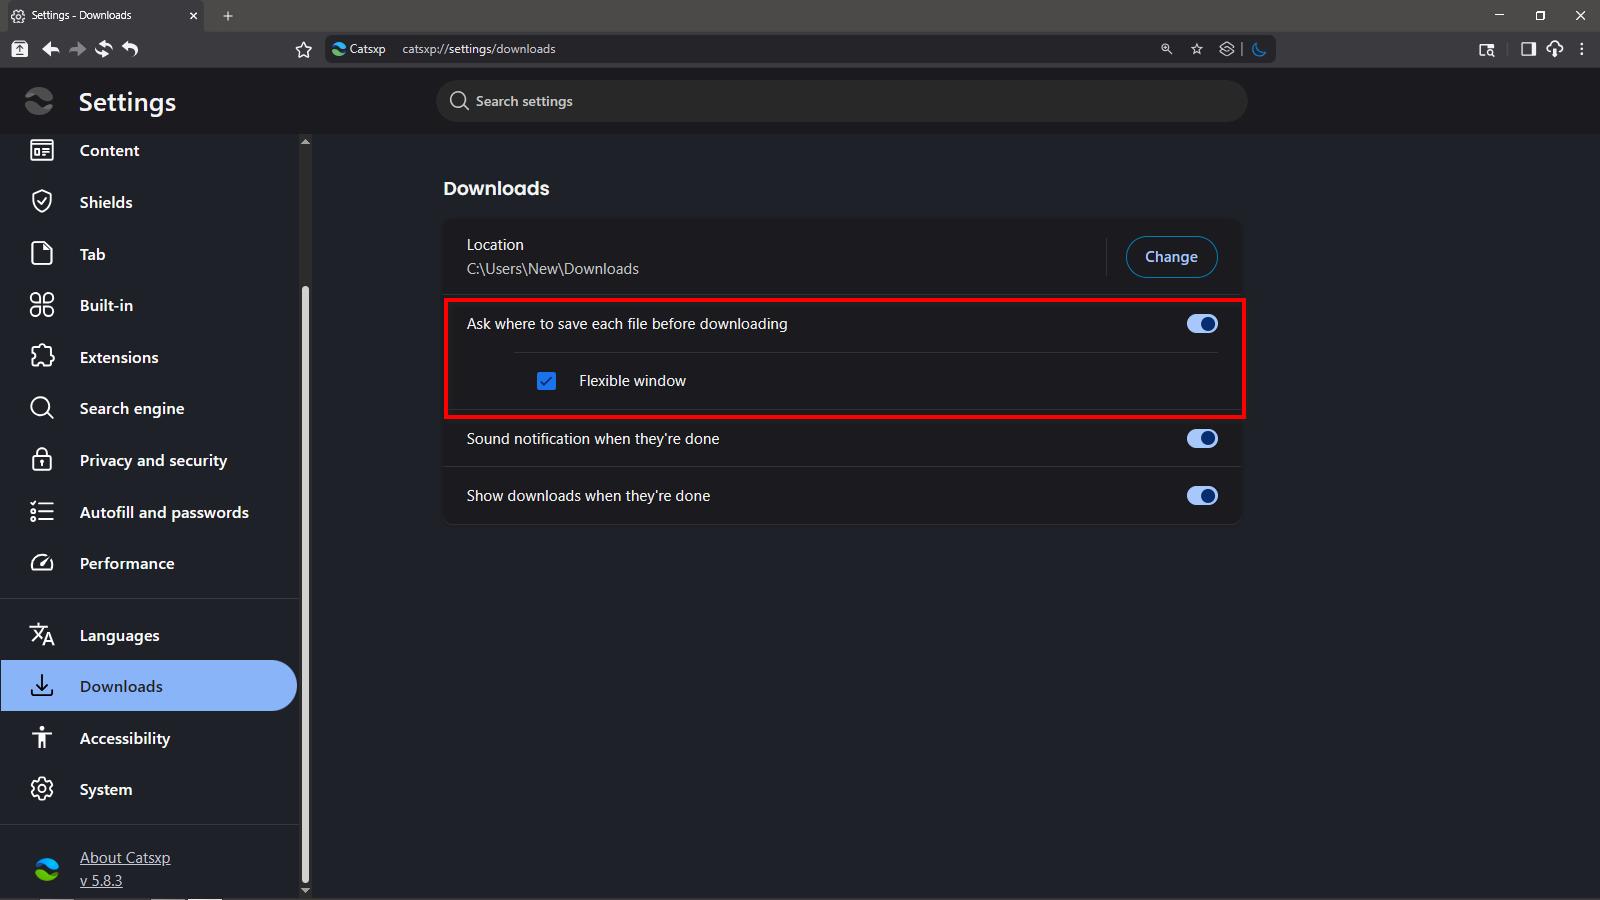Click the forward navigation arrow
The image size is (1600, 900).
[x=77, y=49]
